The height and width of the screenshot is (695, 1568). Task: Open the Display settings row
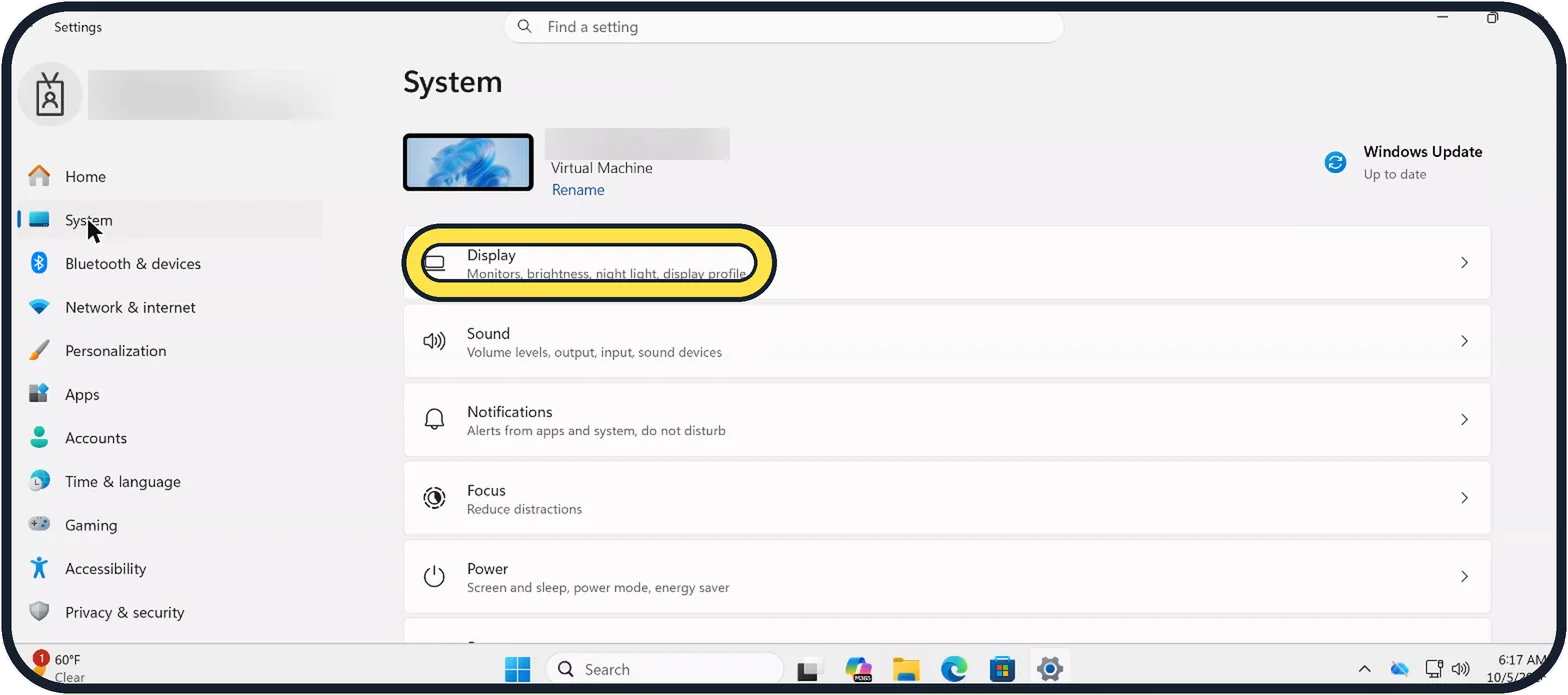pyautogui.click(x=947, y=262)
